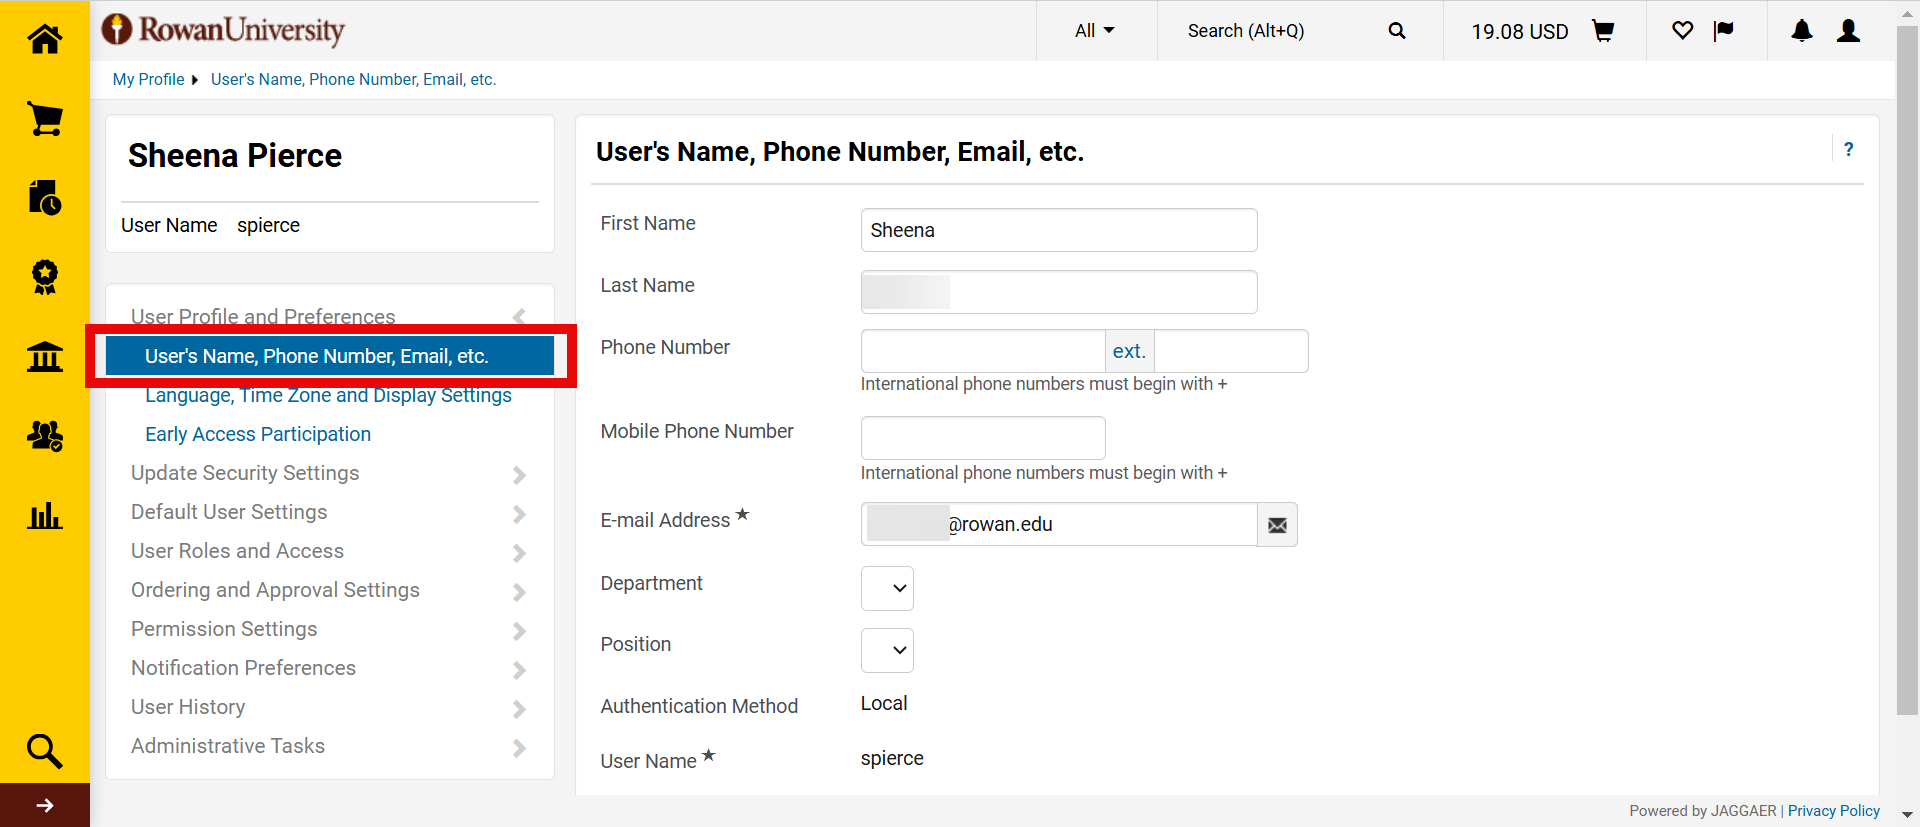Open the Contracts ribbon sidebar icon
The image size is (1920, 827).
coord(44,277)
